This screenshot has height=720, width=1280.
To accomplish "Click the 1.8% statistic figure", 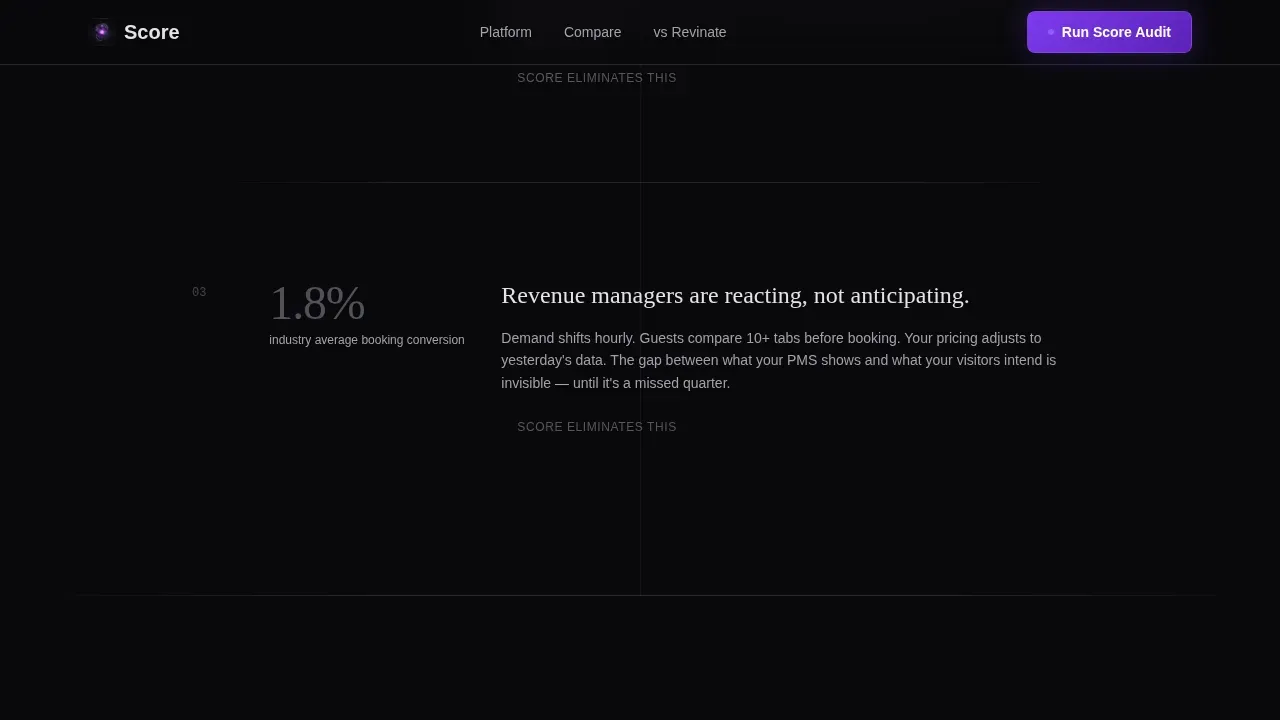I will pyautogui.click(x=317, y=304).
